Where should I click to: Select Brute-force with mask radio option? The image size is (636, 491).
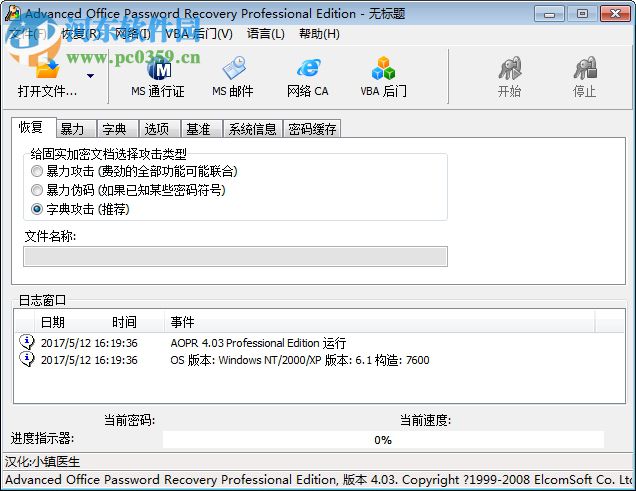(x=37, y=190)
